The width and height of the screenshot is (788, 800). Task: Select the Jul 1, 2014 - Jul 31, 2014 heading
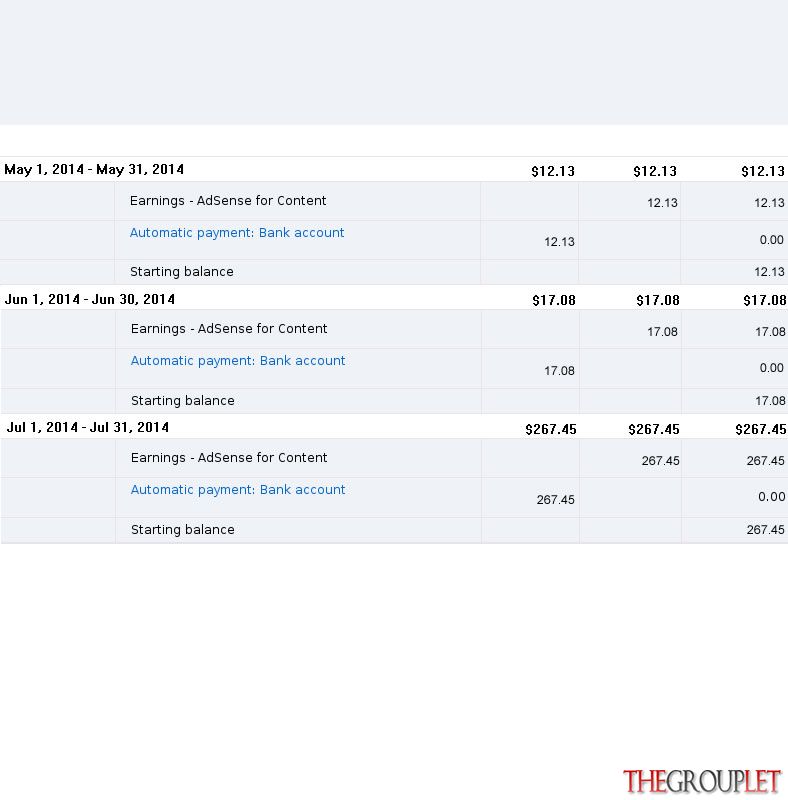[88, 427]
